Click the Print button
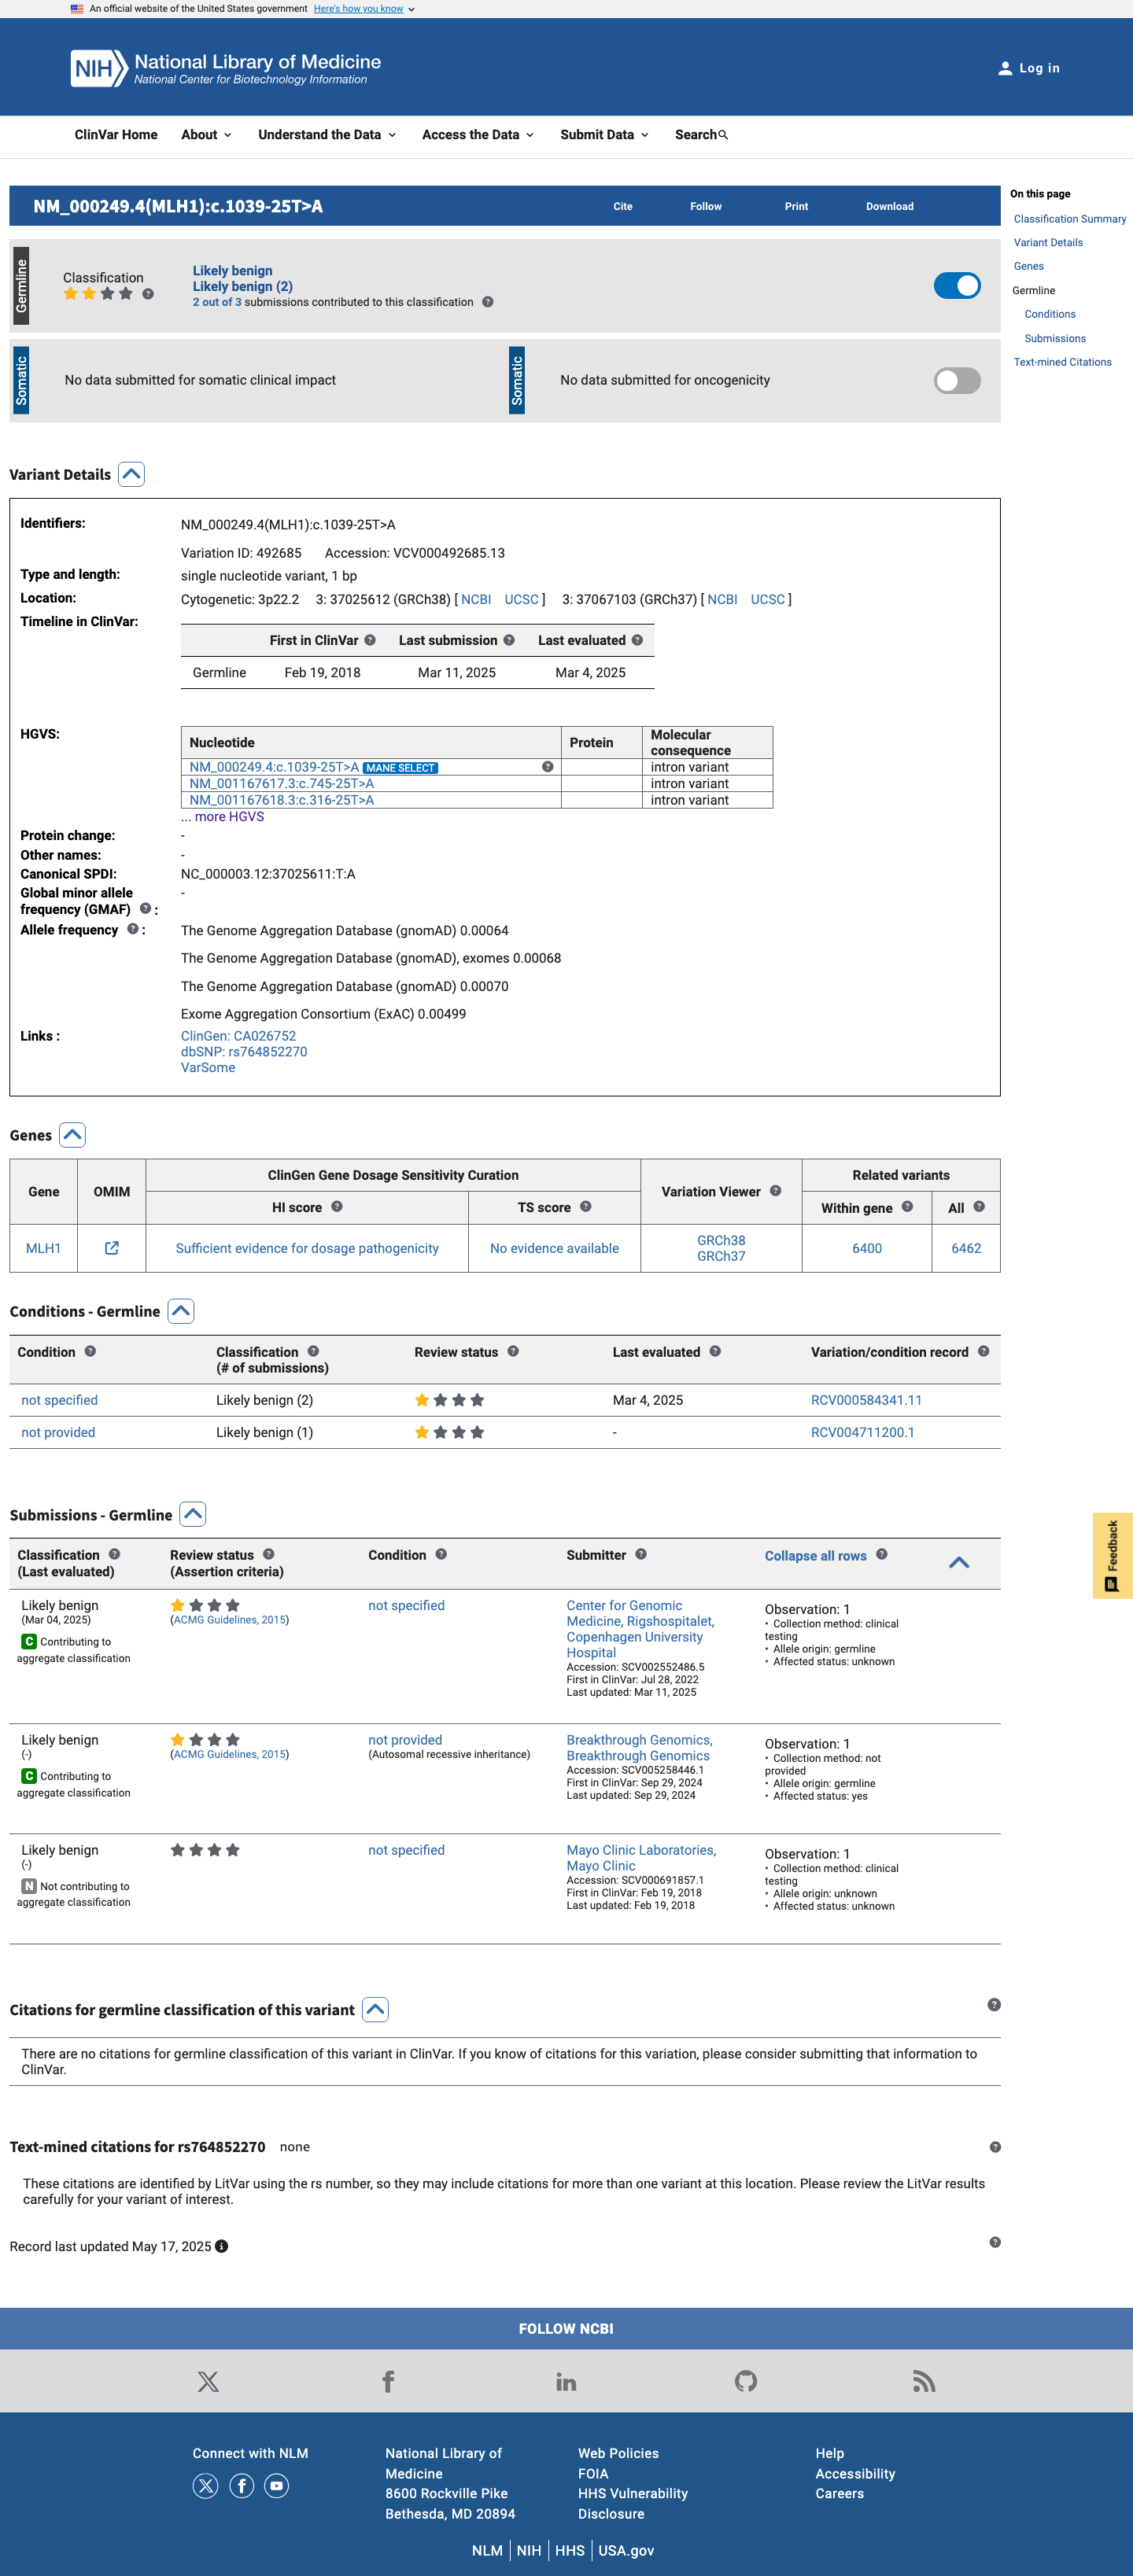 coord(796,206)
